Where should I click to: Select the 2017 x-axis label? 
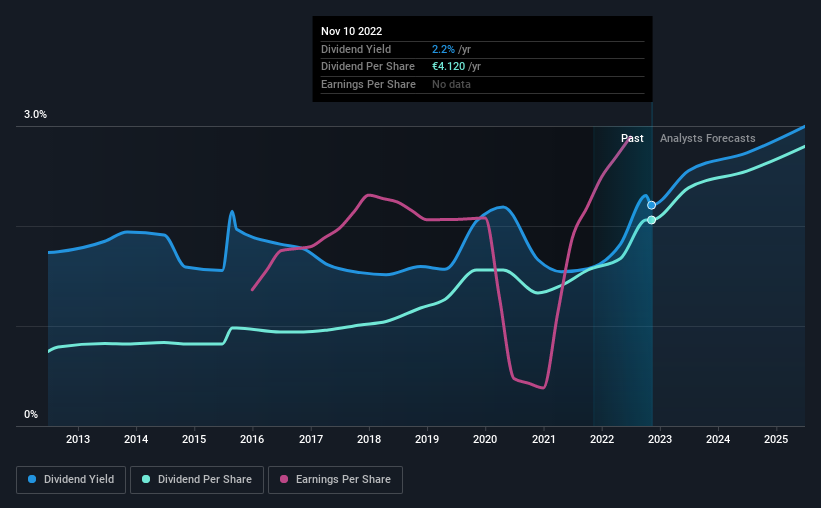click(x=310, y=439)
